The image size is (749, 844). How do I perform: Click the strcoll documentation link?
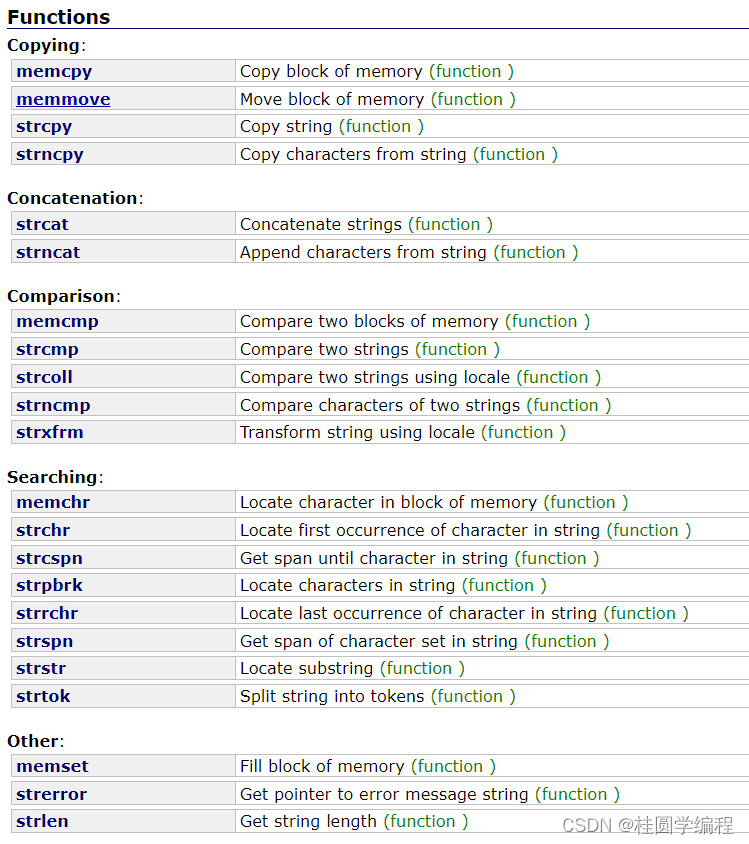[x=44, y=377]
